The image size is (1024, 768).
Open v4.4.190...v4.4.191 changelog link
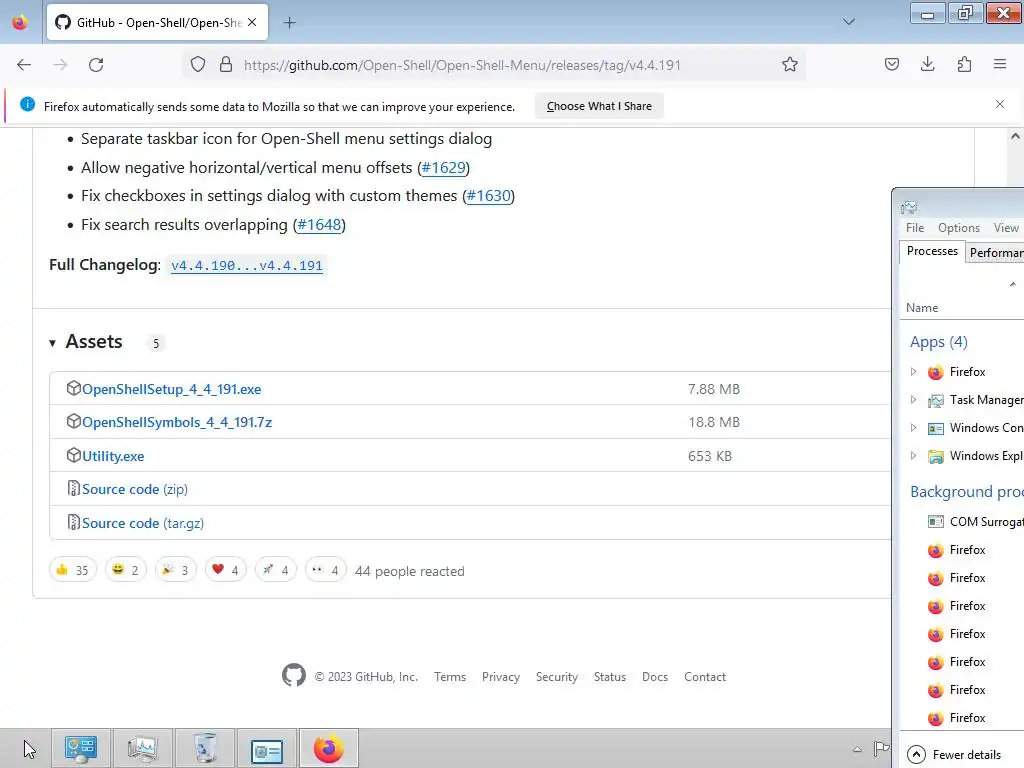pos(247,266)
